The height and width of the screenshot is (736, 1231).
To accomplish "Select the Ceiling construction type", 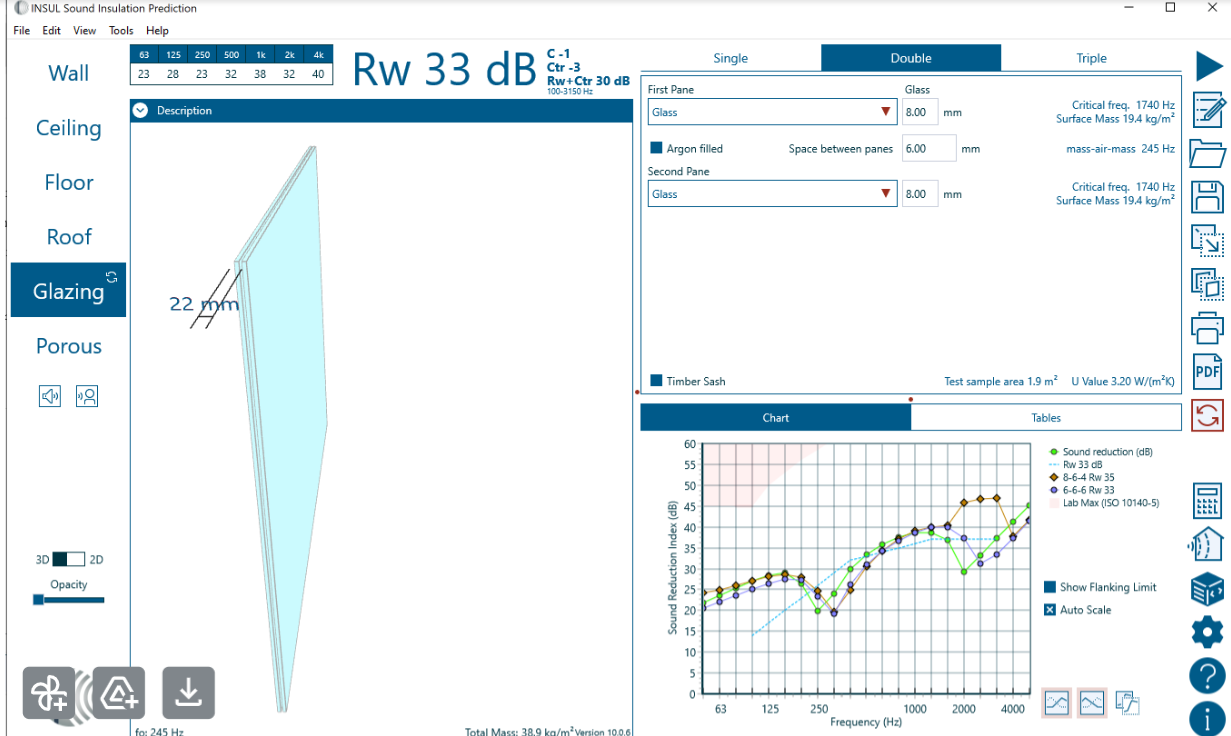I will (x=68, y=128).
